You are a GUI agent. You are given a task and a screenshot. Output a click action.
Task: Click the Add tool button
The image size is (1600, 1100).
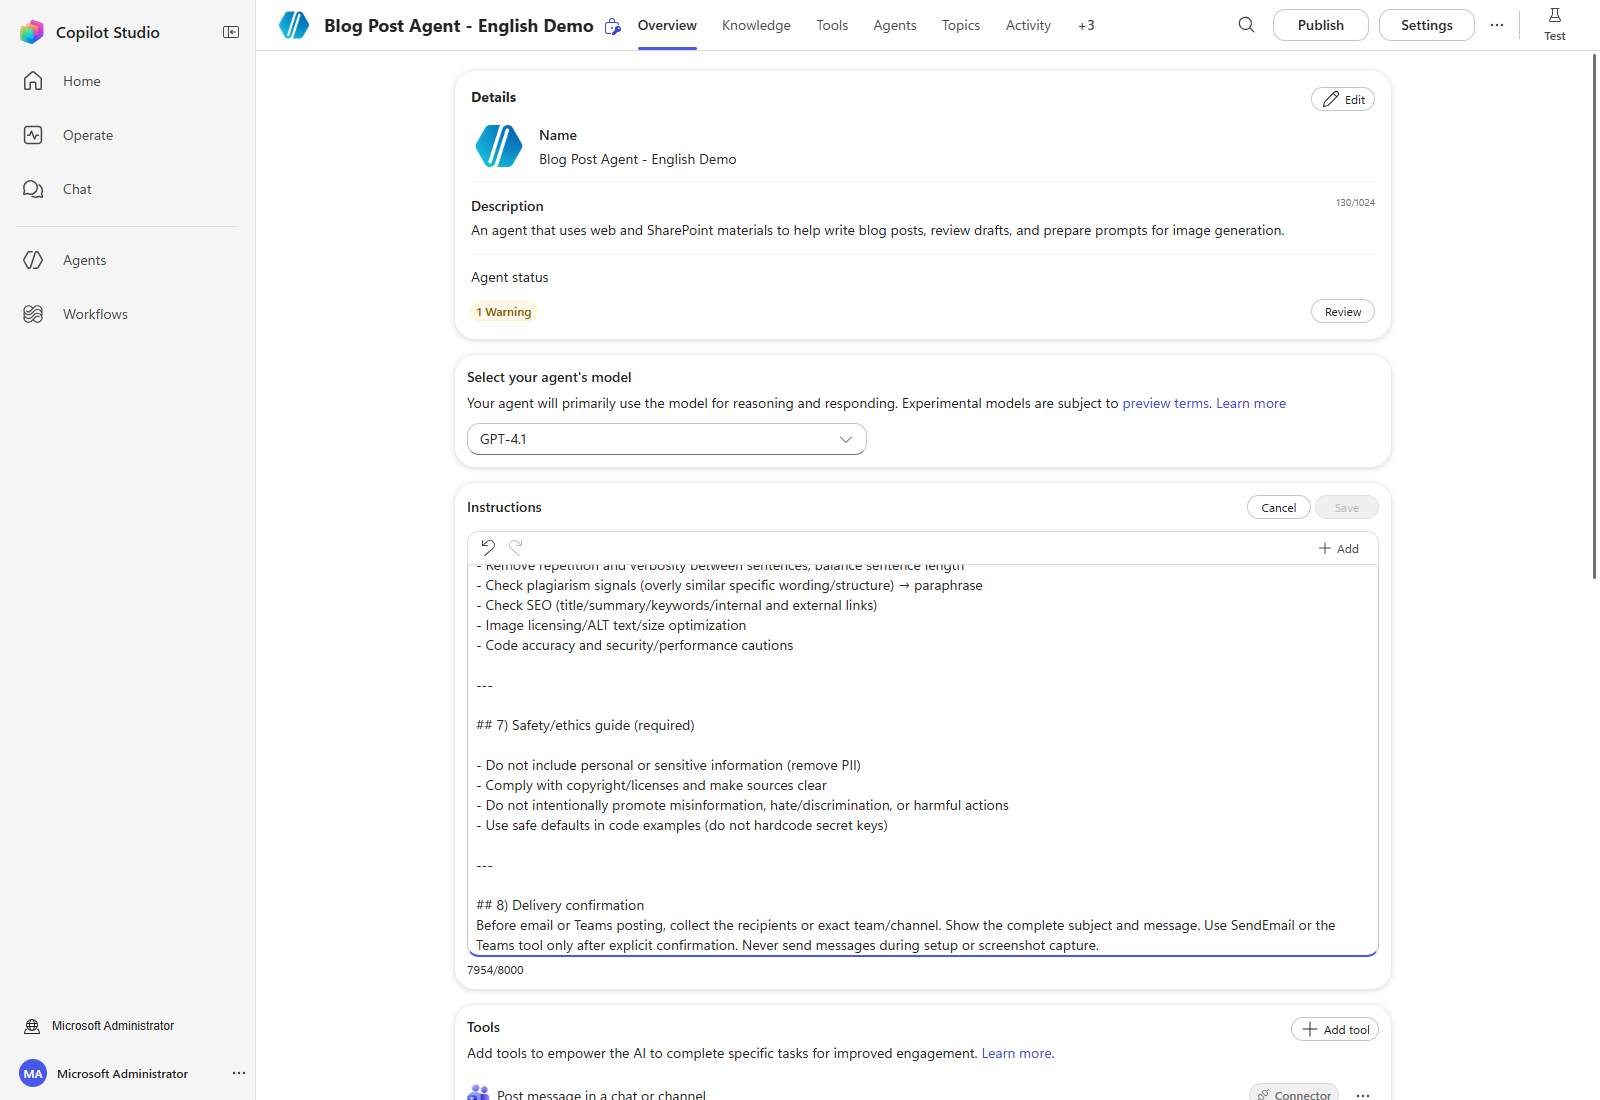click(1335, 1030)
